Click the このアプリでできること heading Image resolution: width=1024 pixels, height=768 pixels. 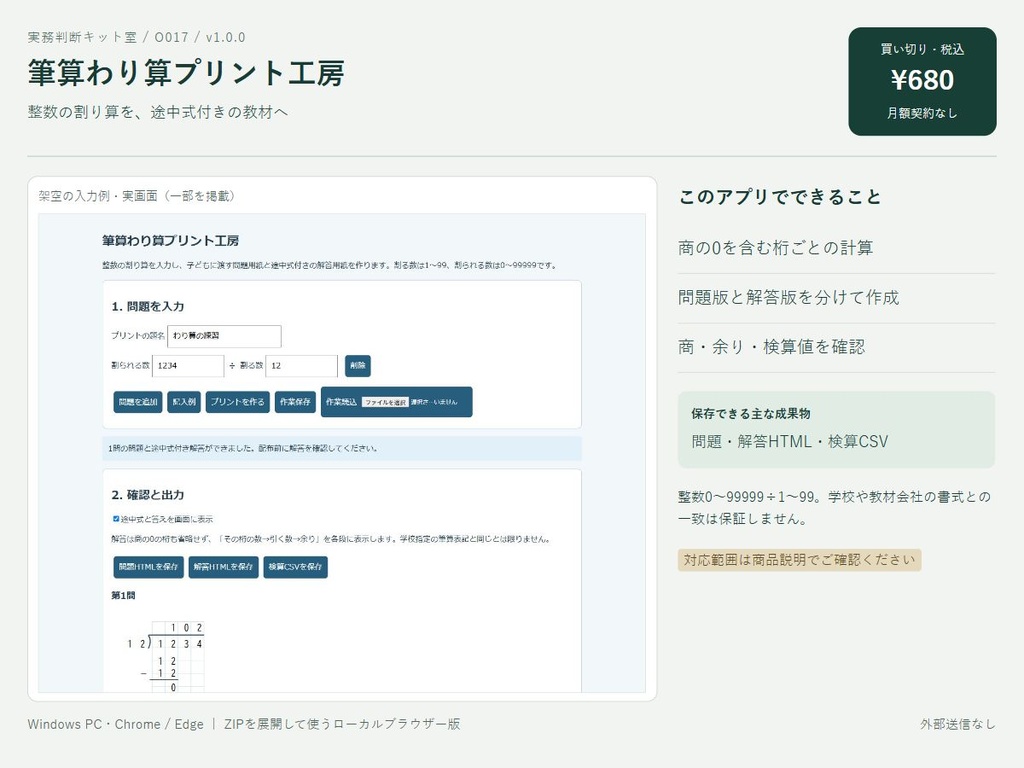pyautogui.click(x=780, y=197)
